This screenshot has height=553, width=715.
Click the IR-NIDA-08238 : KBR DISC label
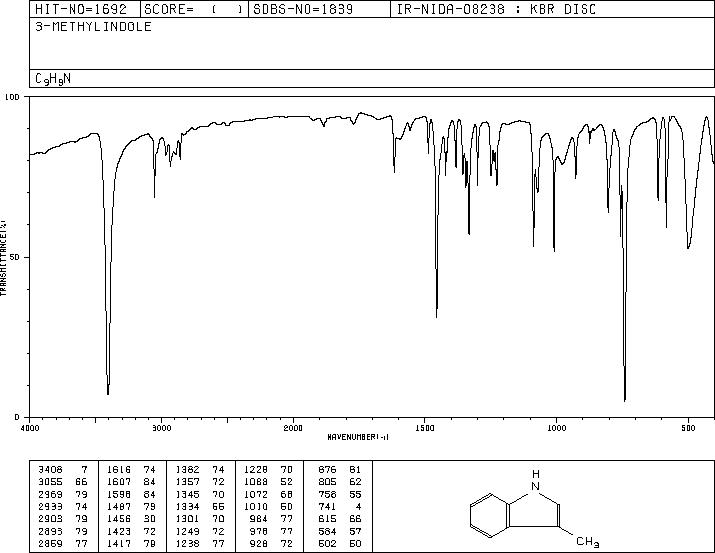pos(496,9)
